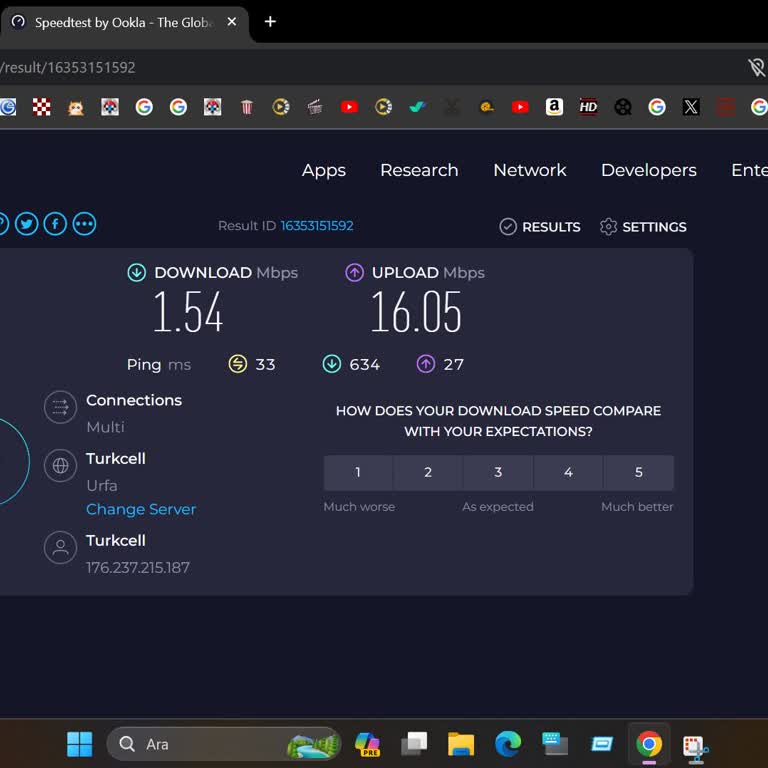768x768 pixels.
Task: Open the HD bookmark icon
Action: point(588,107)
